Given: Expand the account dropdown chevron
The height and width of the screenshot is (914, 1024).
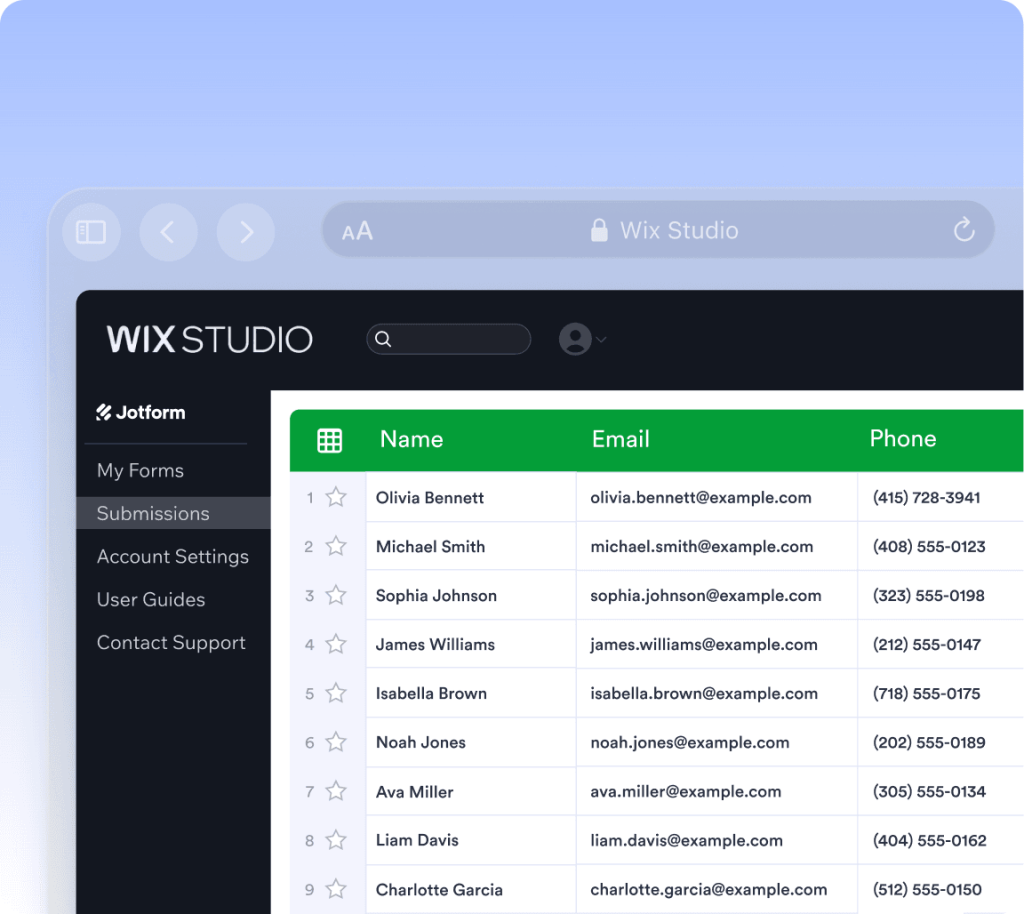Looking at the screenshot, I should pos(601,339).
